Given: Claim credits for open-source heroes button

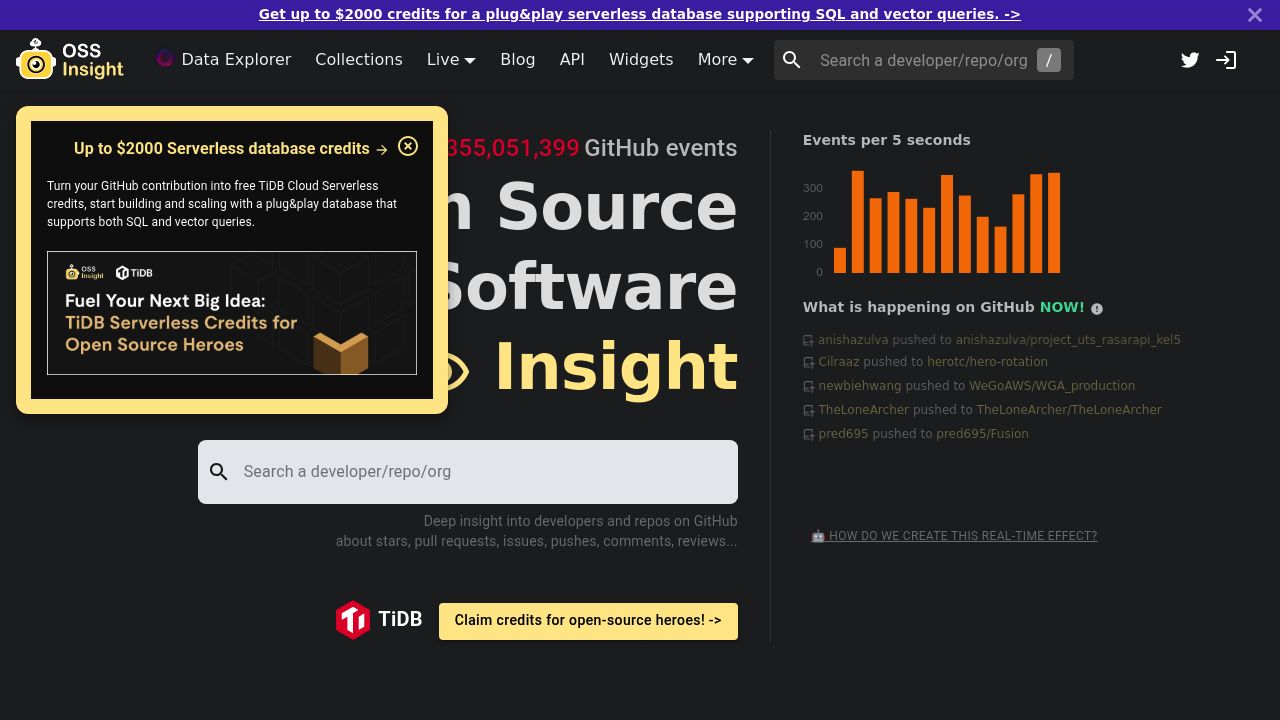Looking at the screenshot, I should tap(588, 621).
